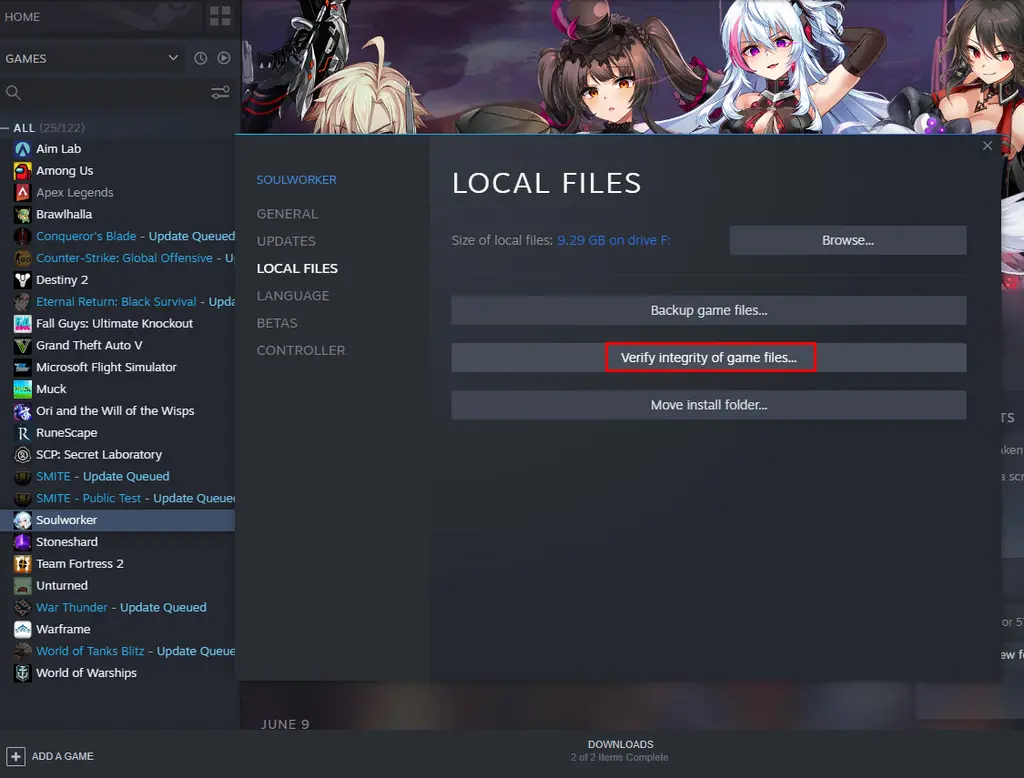Click Move install folder button

pyautogui.click(x=709, y=405)
